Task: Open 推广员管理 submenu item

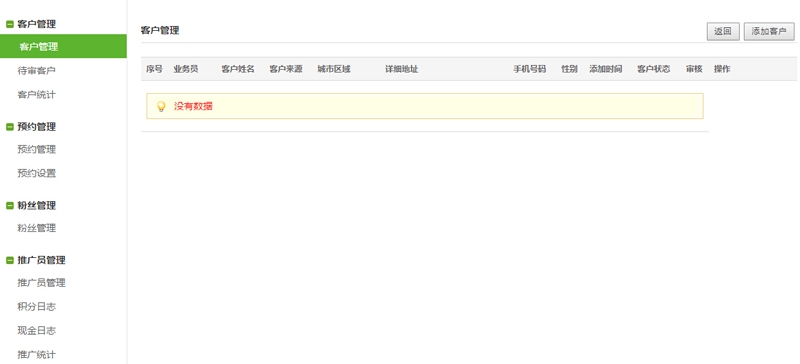Action: (x=41, y=283)
